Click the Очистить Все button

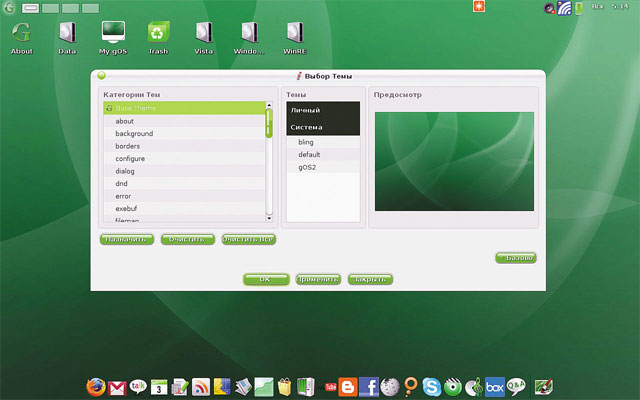(x=249, y=239)
